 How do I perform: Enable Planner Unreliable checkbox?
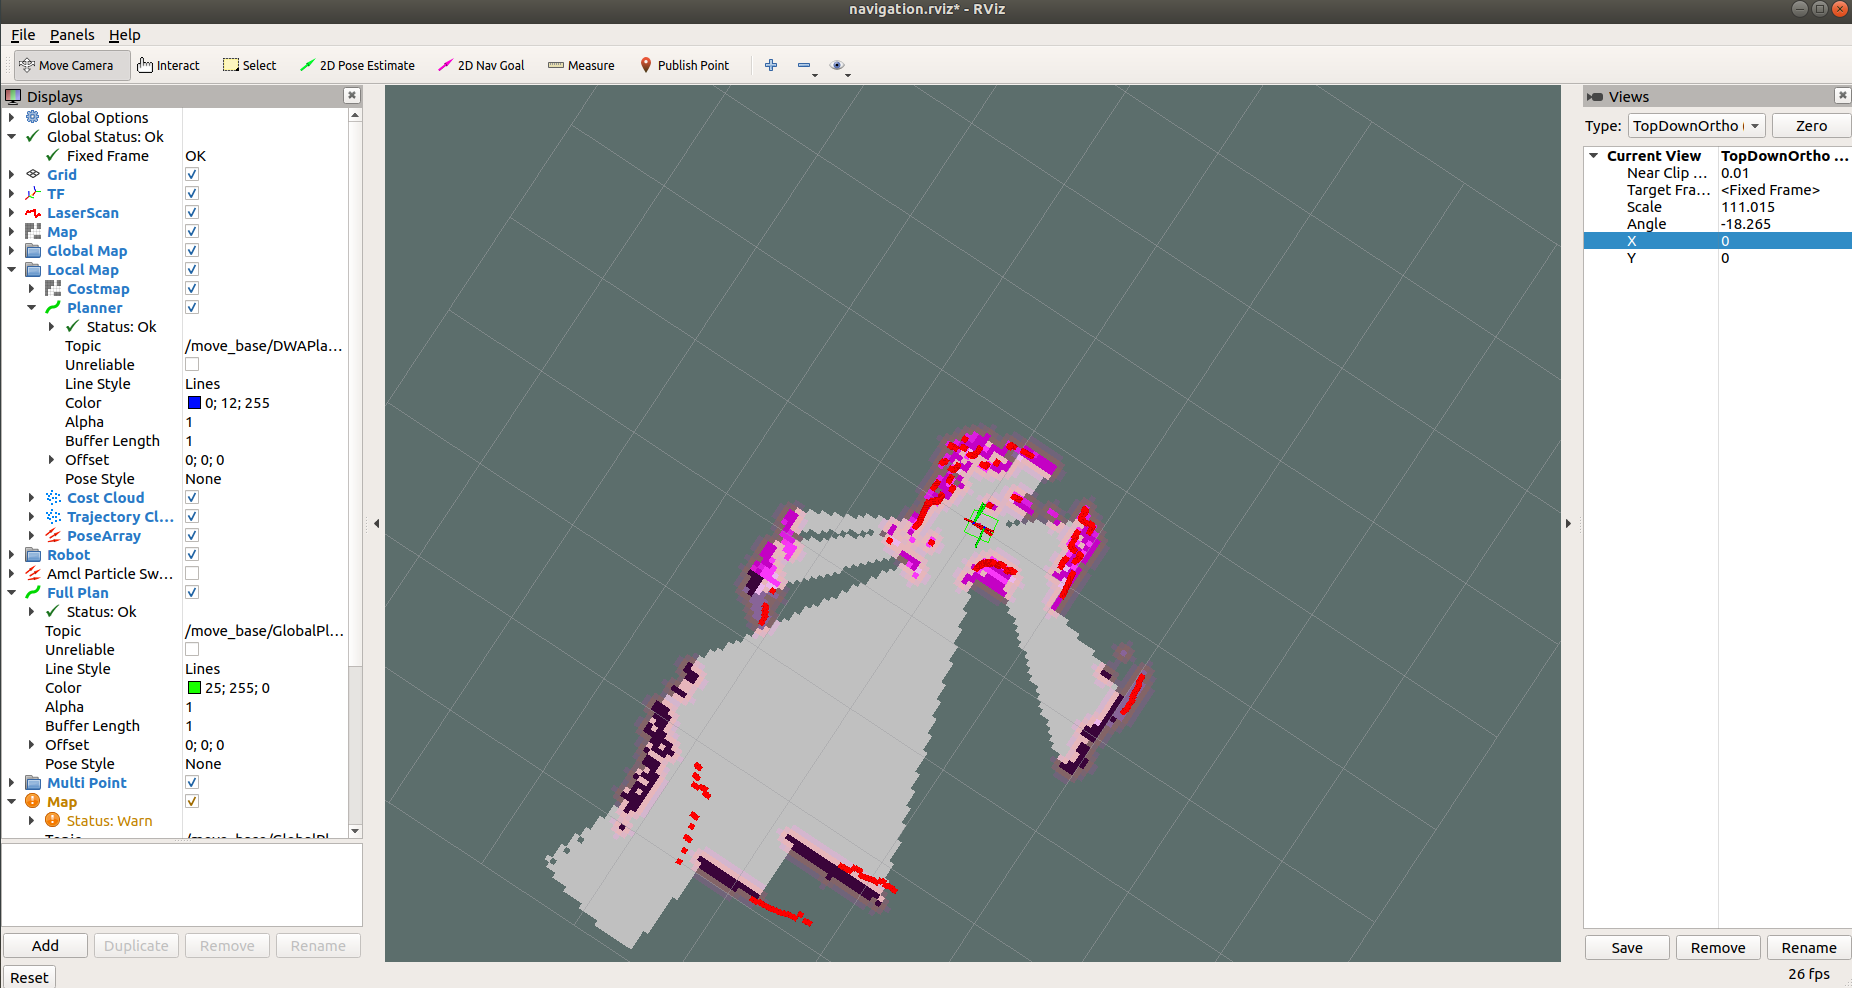point(192,364)
